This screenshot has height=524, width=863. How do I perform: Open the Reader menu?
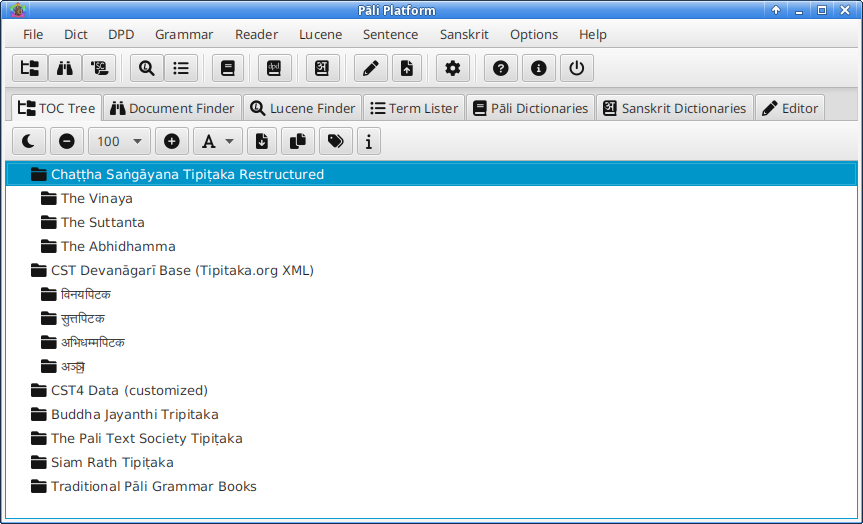point(256,34)
